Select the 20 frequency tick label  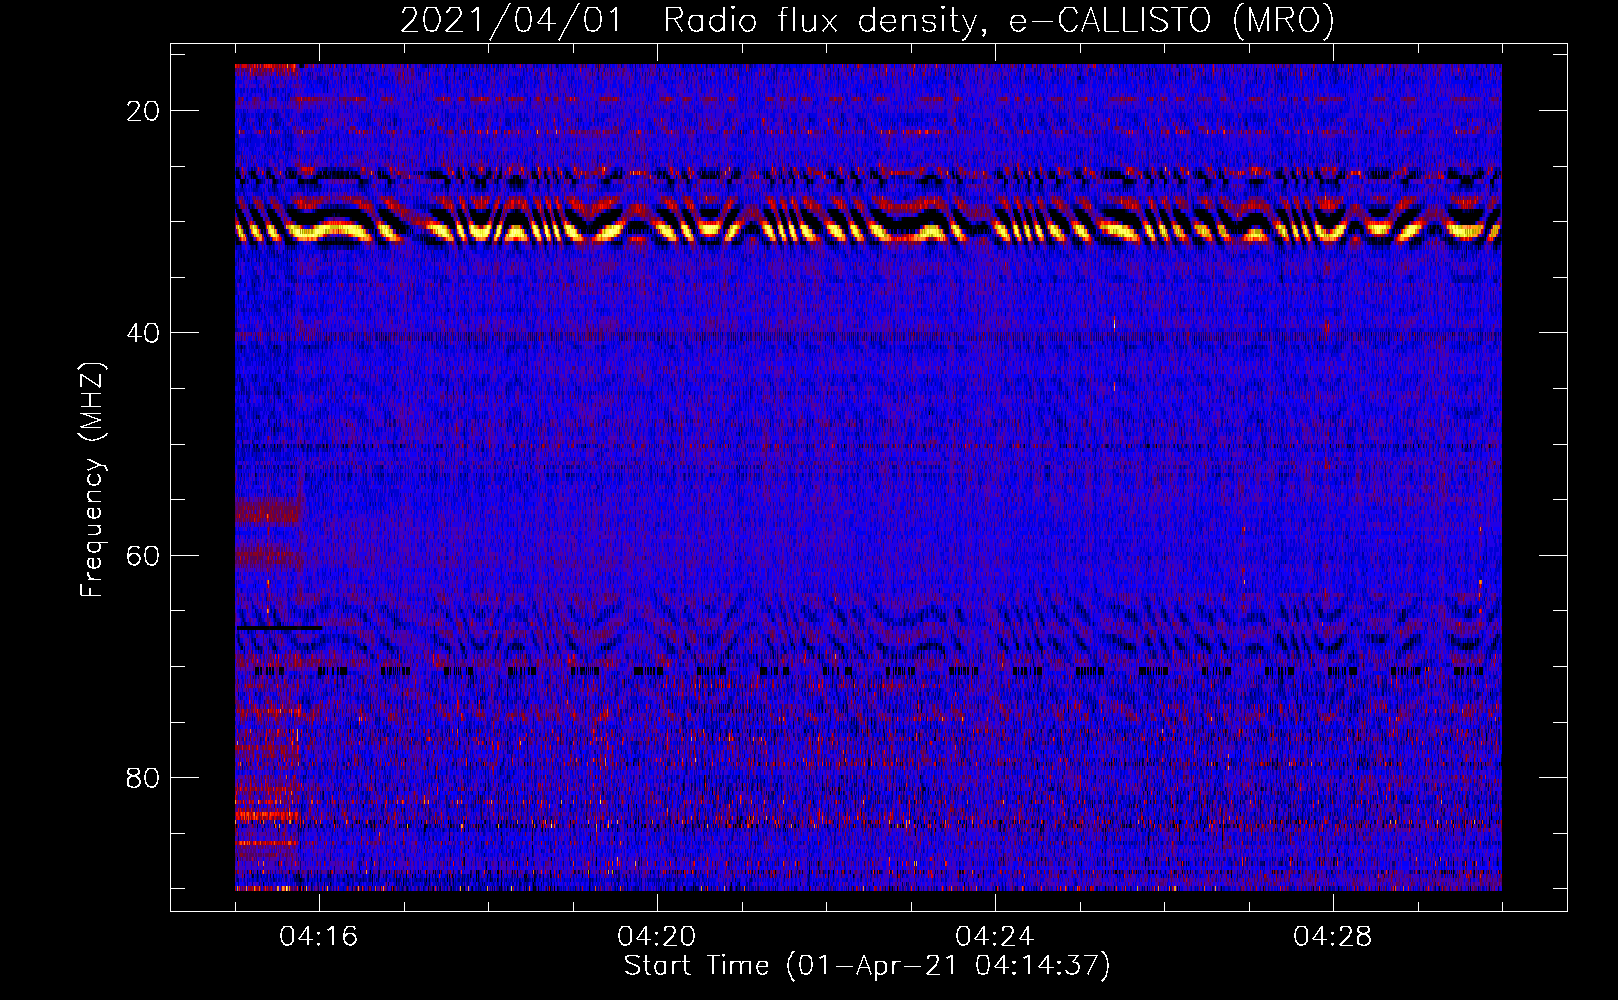point(144,111)
